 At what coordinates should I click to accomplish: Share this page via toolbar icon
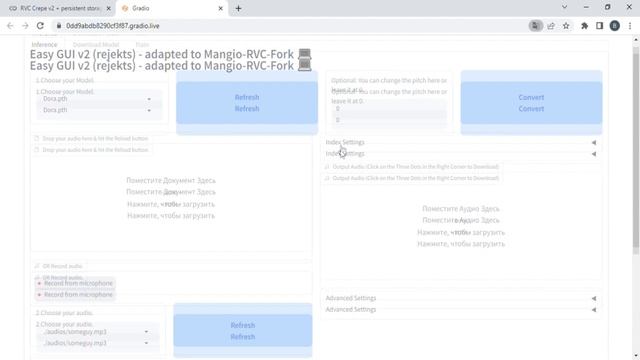pyautogui.click(x=551, y=26)
